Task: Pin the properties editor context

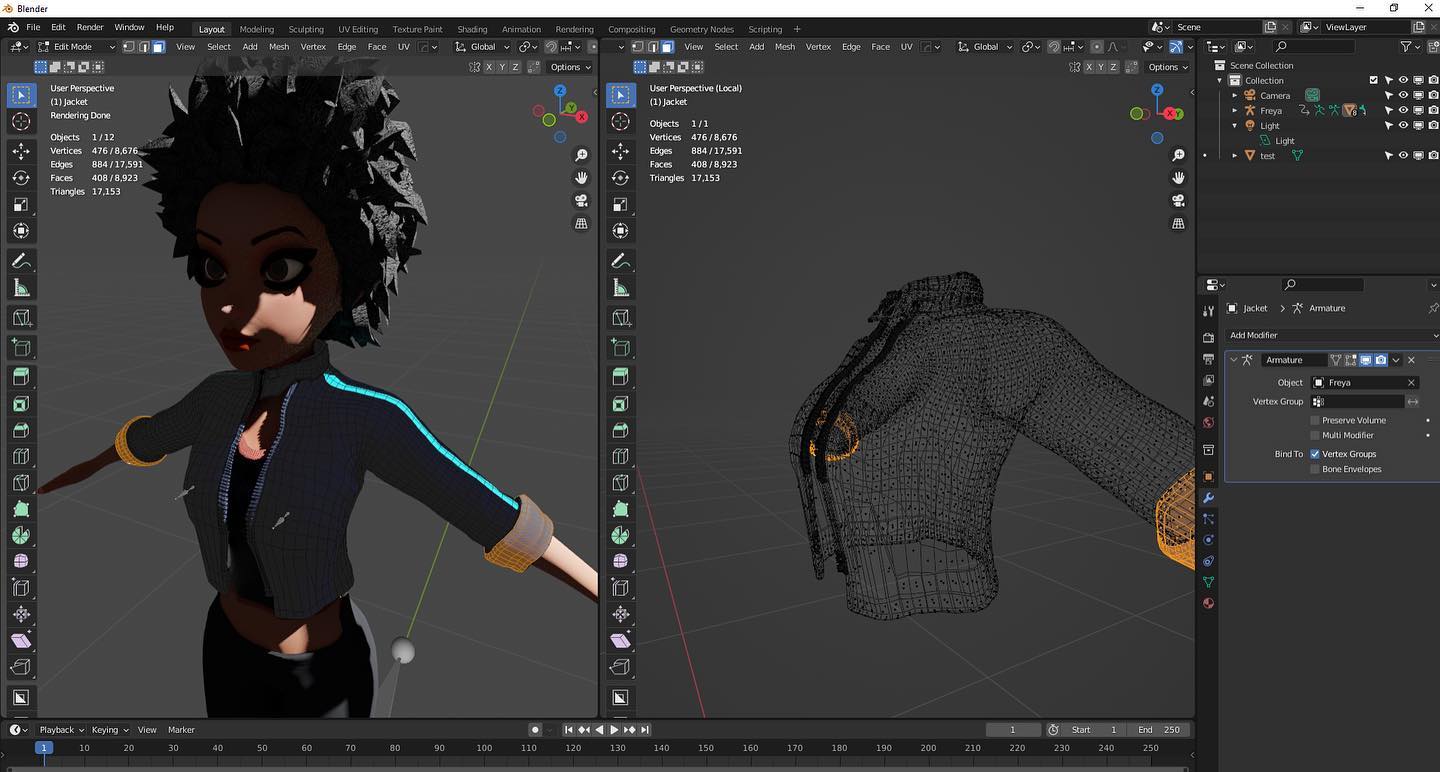Action: click(x=1434, y=308)
